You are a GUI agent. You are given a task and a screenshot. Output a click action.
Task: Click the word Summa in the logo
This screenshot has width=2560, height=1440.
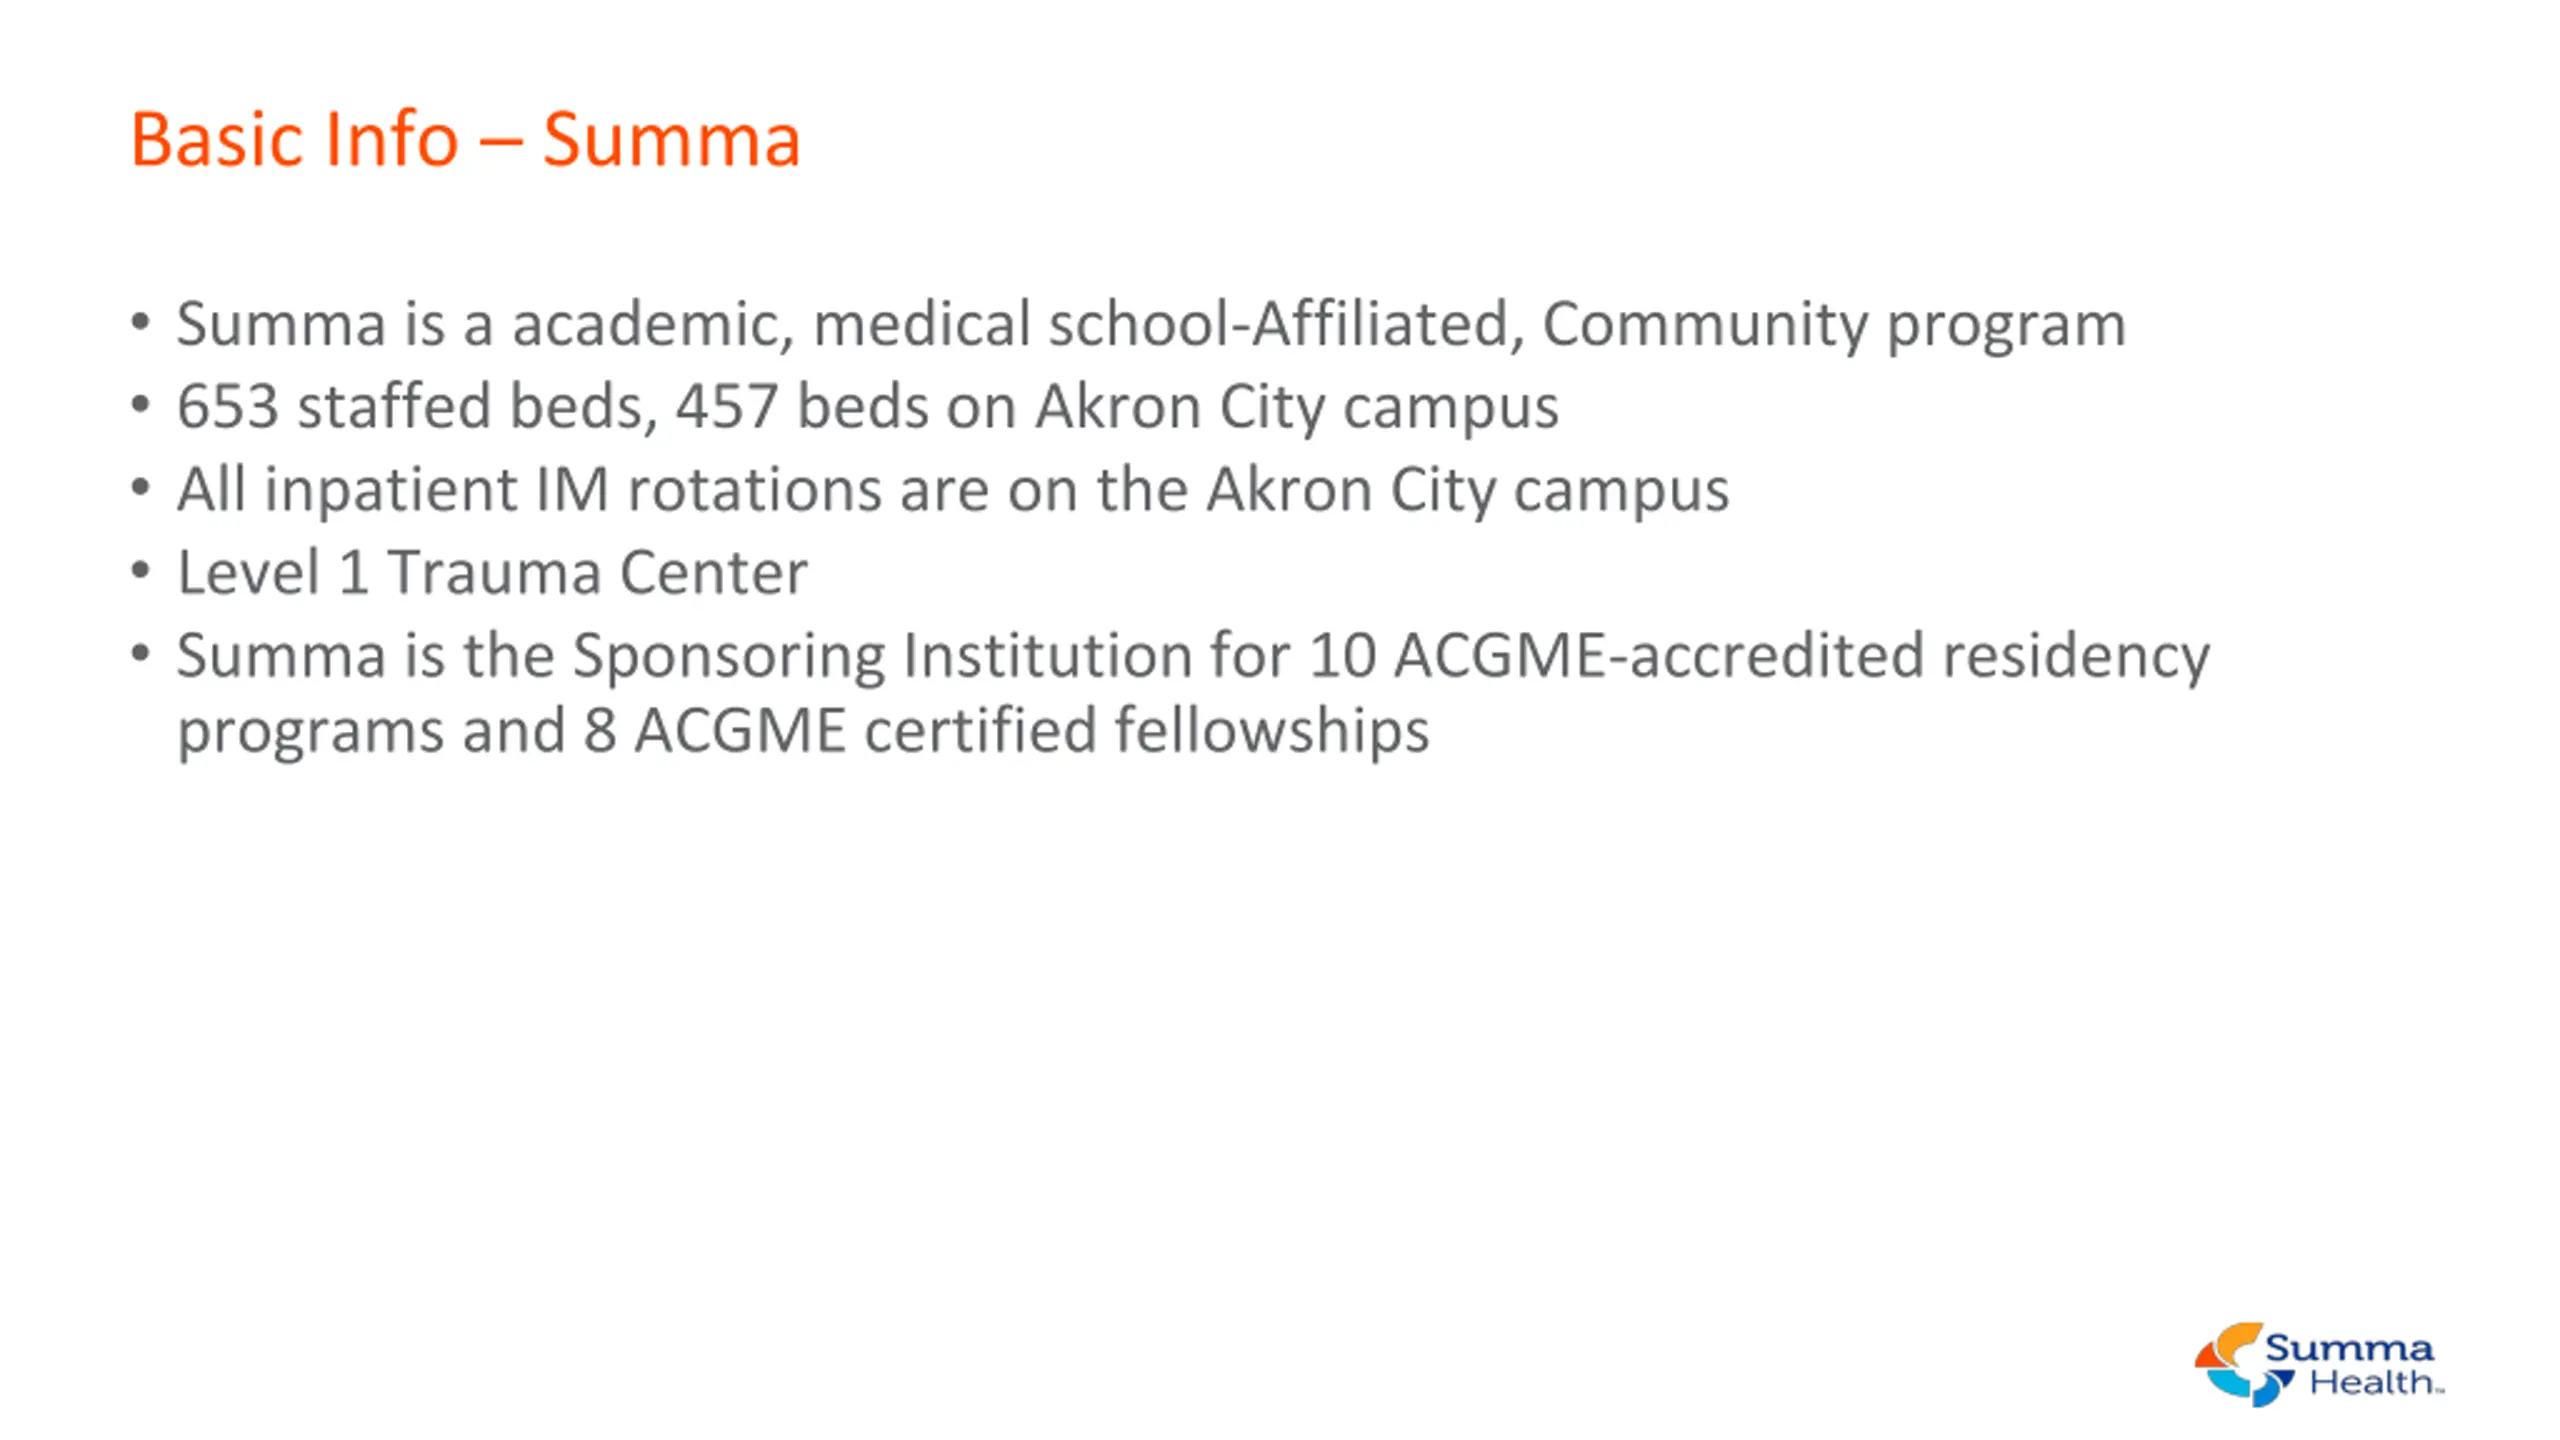click(2348, 1348)
